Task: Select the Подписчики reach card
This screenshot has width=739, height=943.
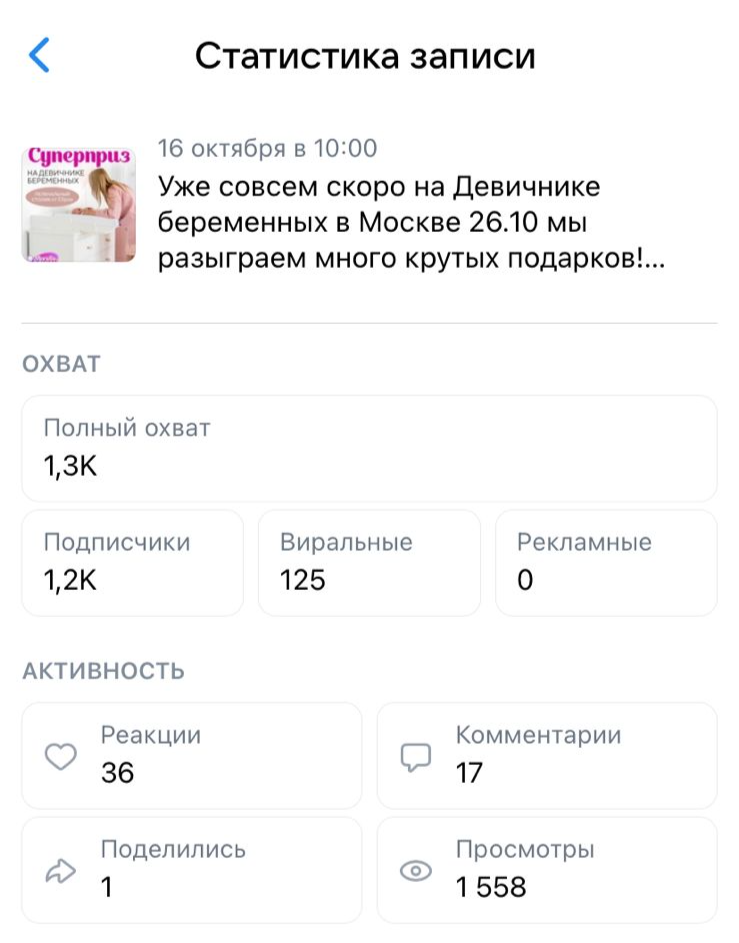Action: pos(132,563)
